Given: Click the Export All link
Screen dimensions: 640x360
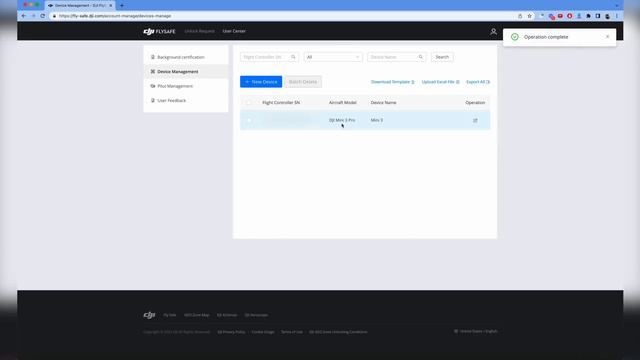Looking at the screenshot, I should (x=478, y=82).
